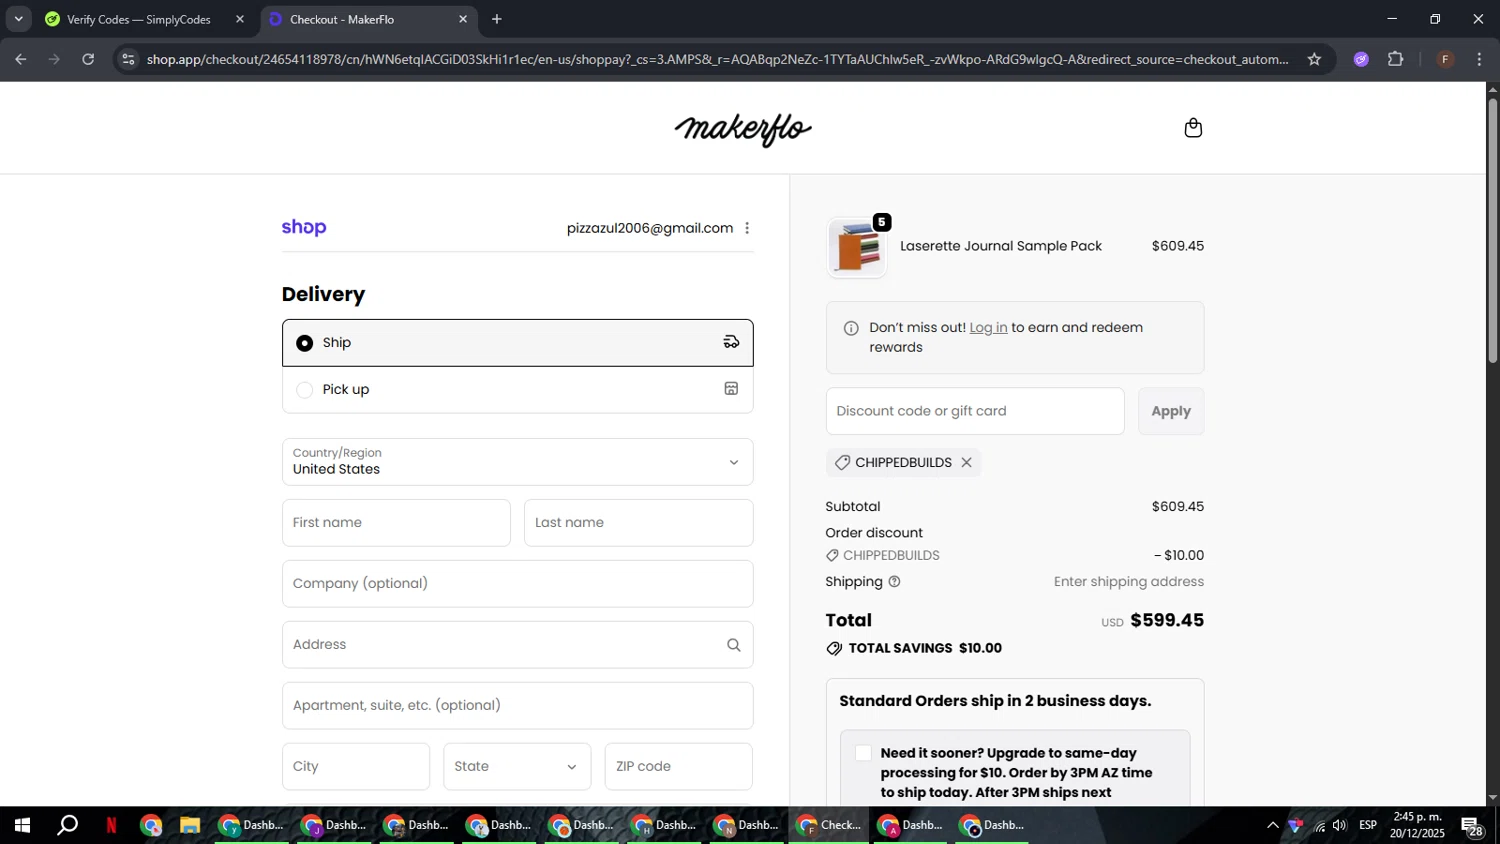Open Chrome three-dot menu
This screenshot has height=844, width=1500.
point(1479,59)
